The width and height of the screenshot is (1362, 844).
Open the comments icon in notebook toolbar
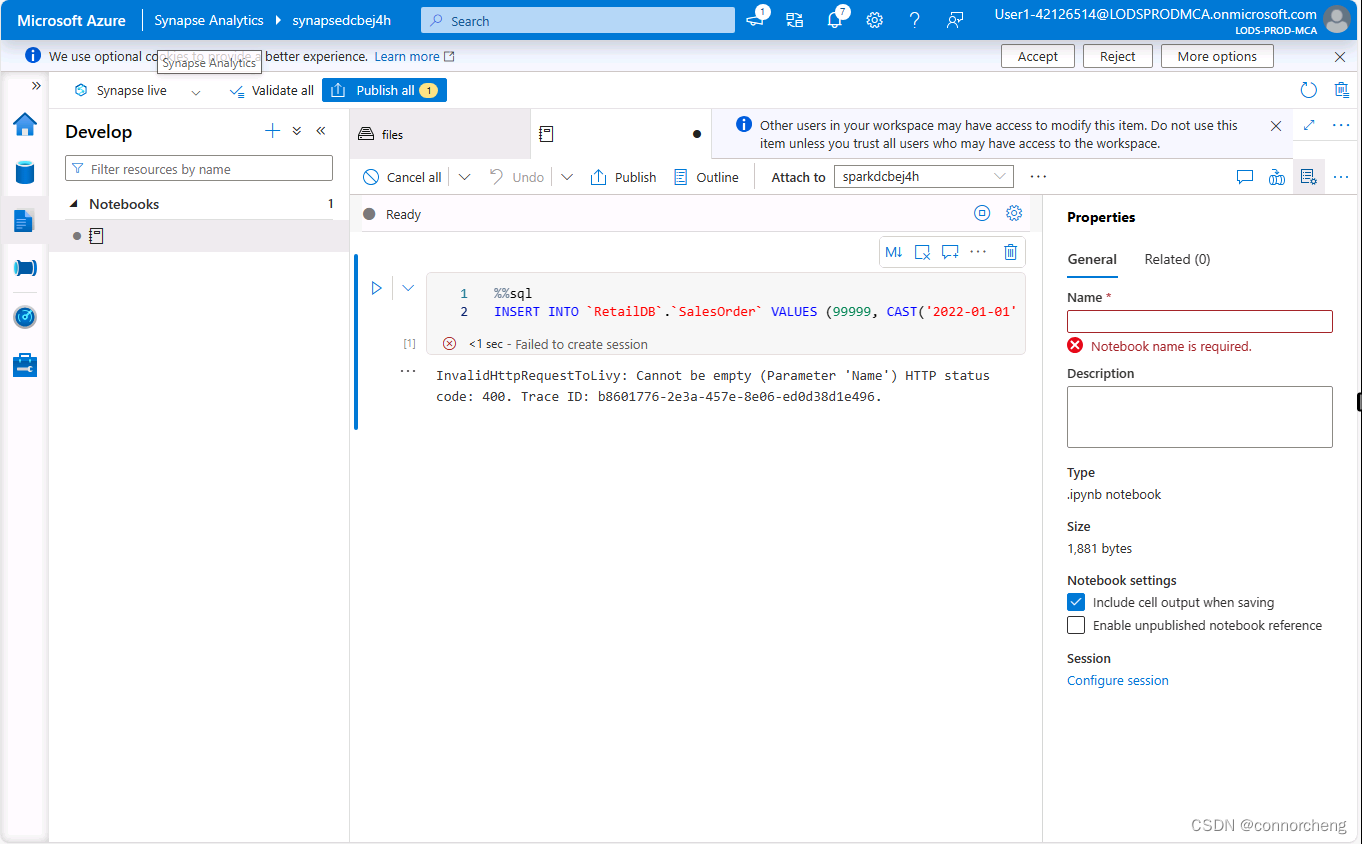[x=1245, y=177]
